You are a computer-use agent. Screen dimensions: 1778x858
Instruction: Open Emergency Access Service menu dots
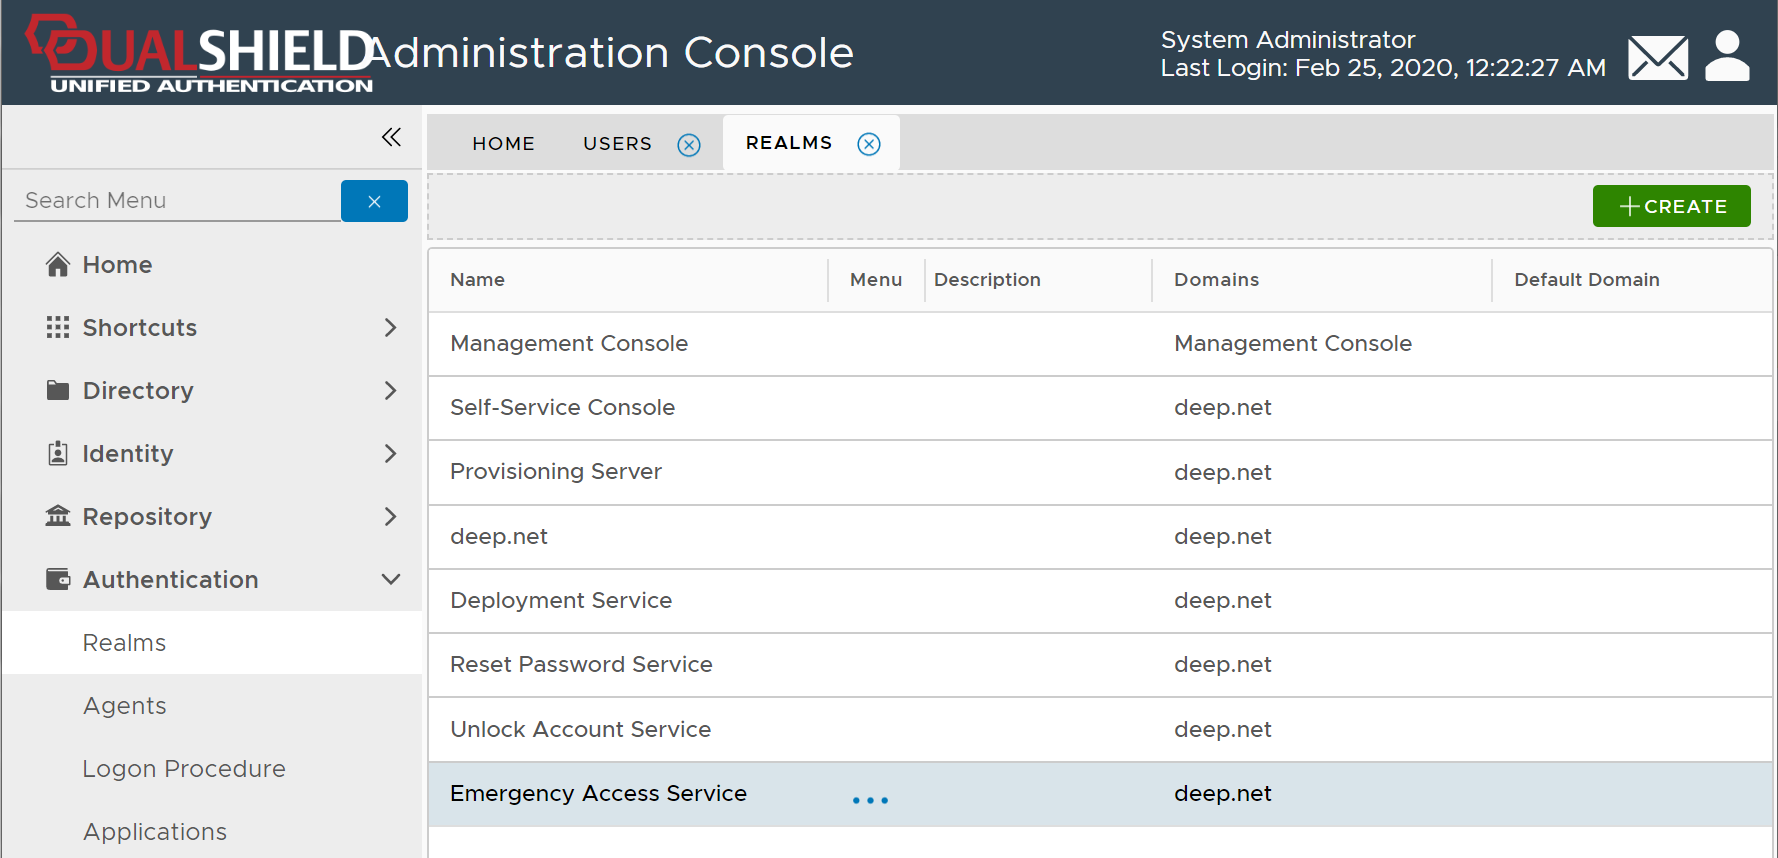pos(870,800)
